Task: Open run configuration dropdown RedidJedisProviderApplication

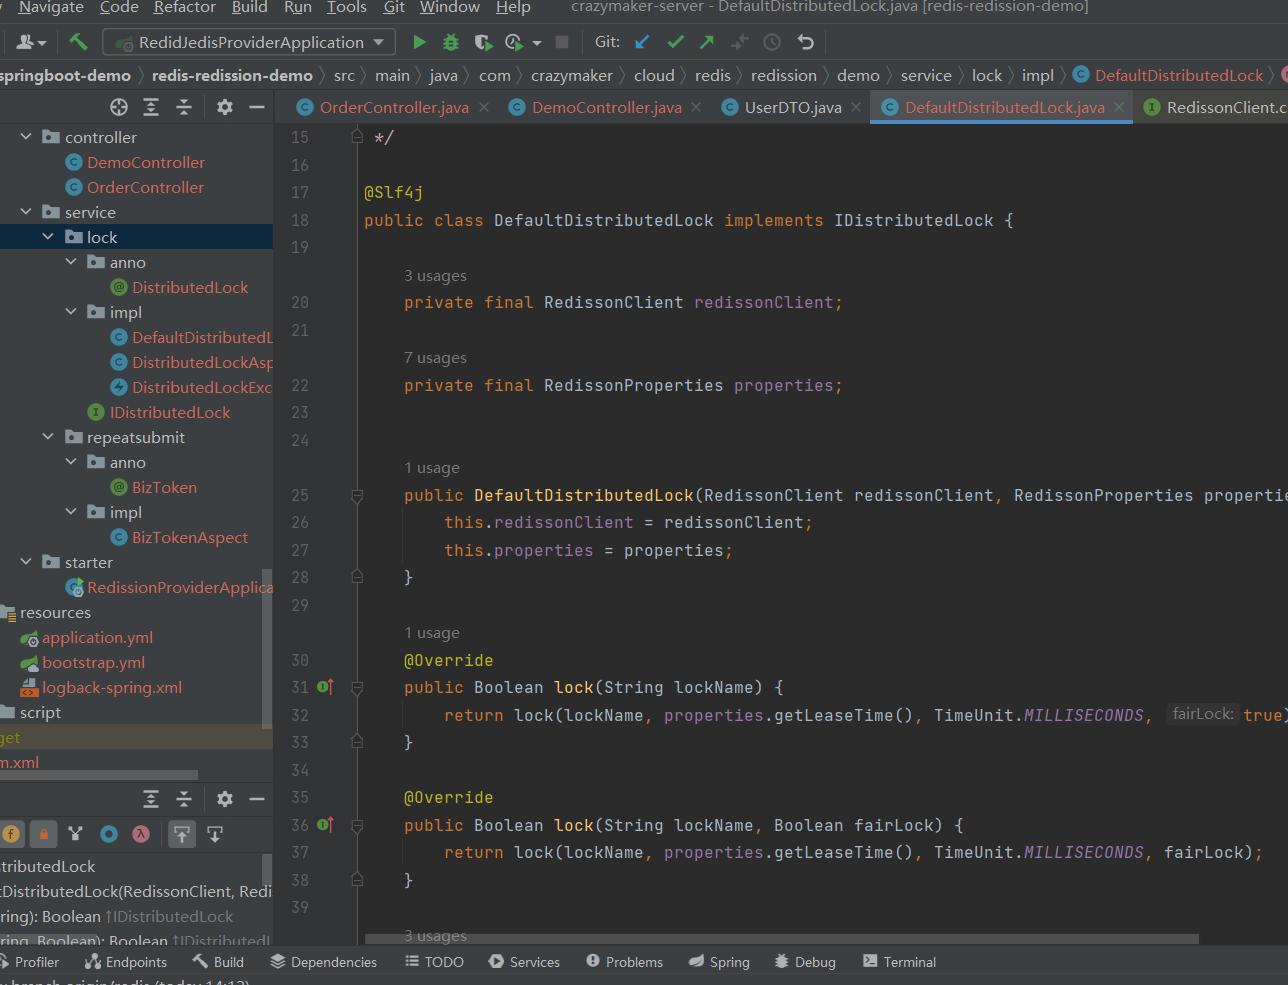Action: coord(250,42)
